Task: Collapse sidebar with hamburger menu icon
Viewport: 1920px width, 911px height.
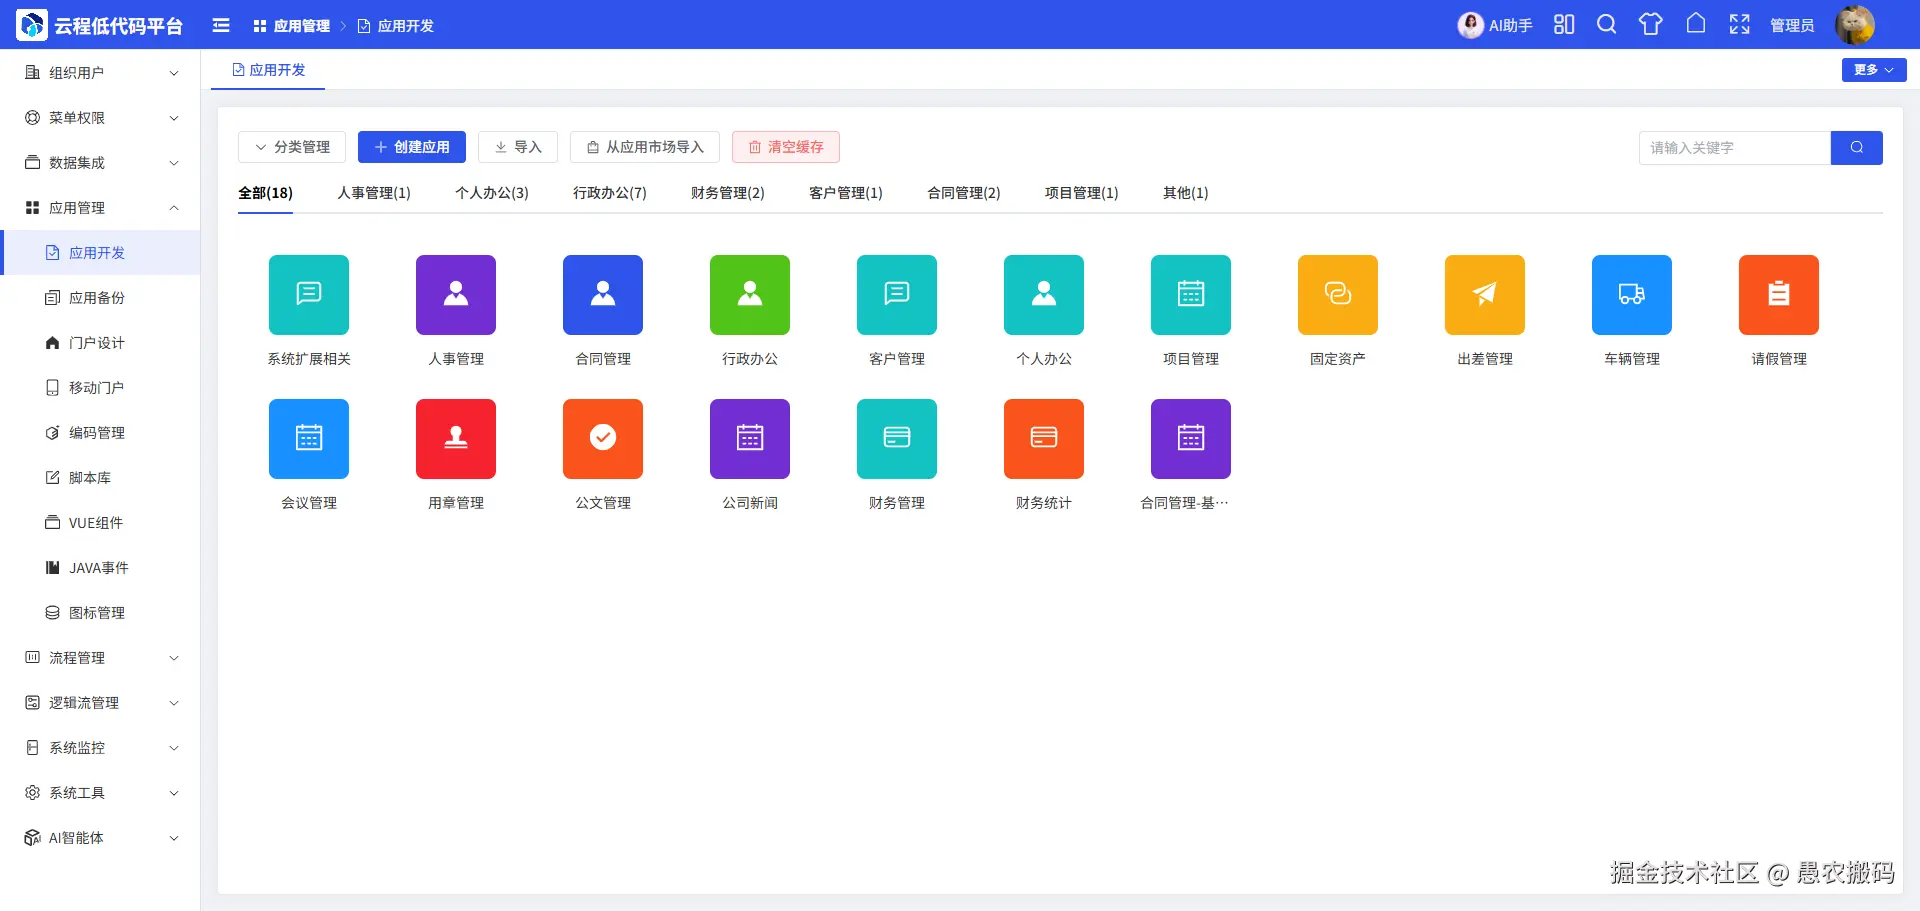Action: coord(221,25)
